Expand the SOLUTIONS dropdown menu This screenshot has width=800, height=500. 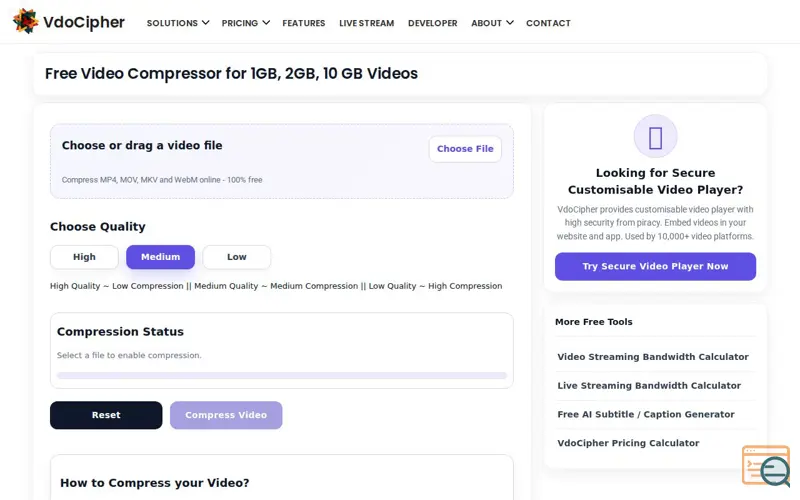point(178,23)
